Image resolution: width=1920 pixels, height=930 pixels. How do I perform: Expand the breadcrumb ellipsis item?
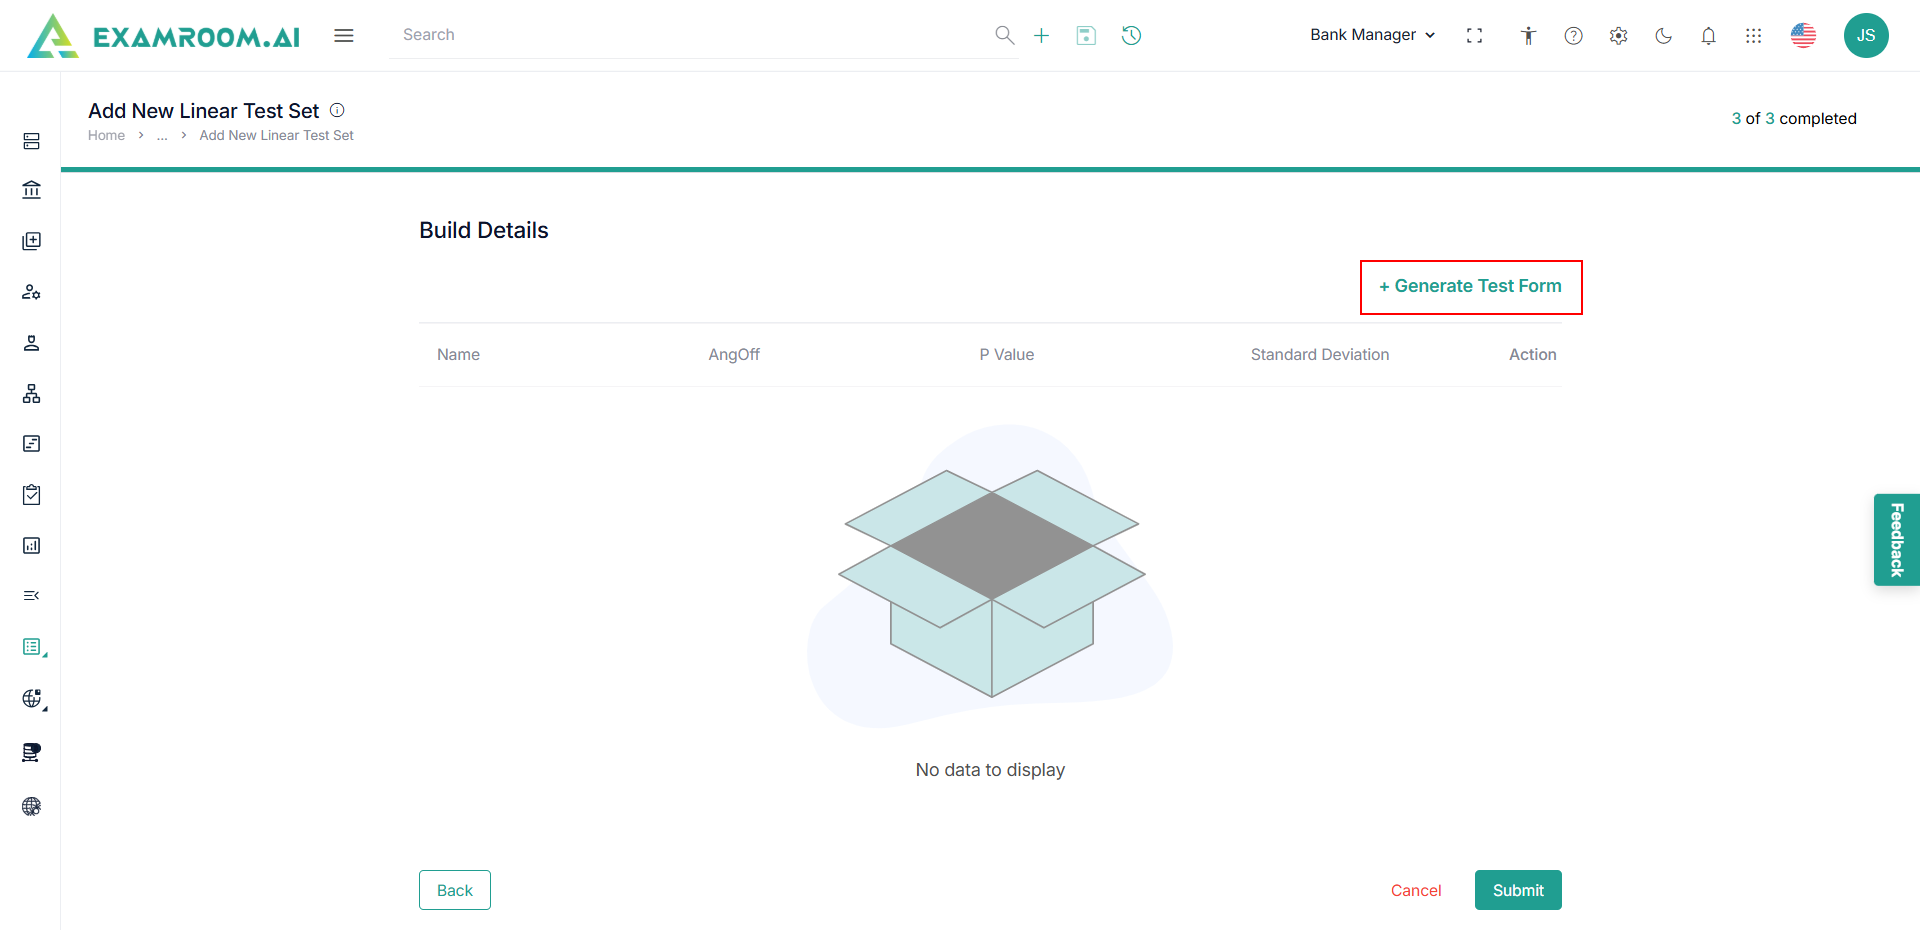162,136
